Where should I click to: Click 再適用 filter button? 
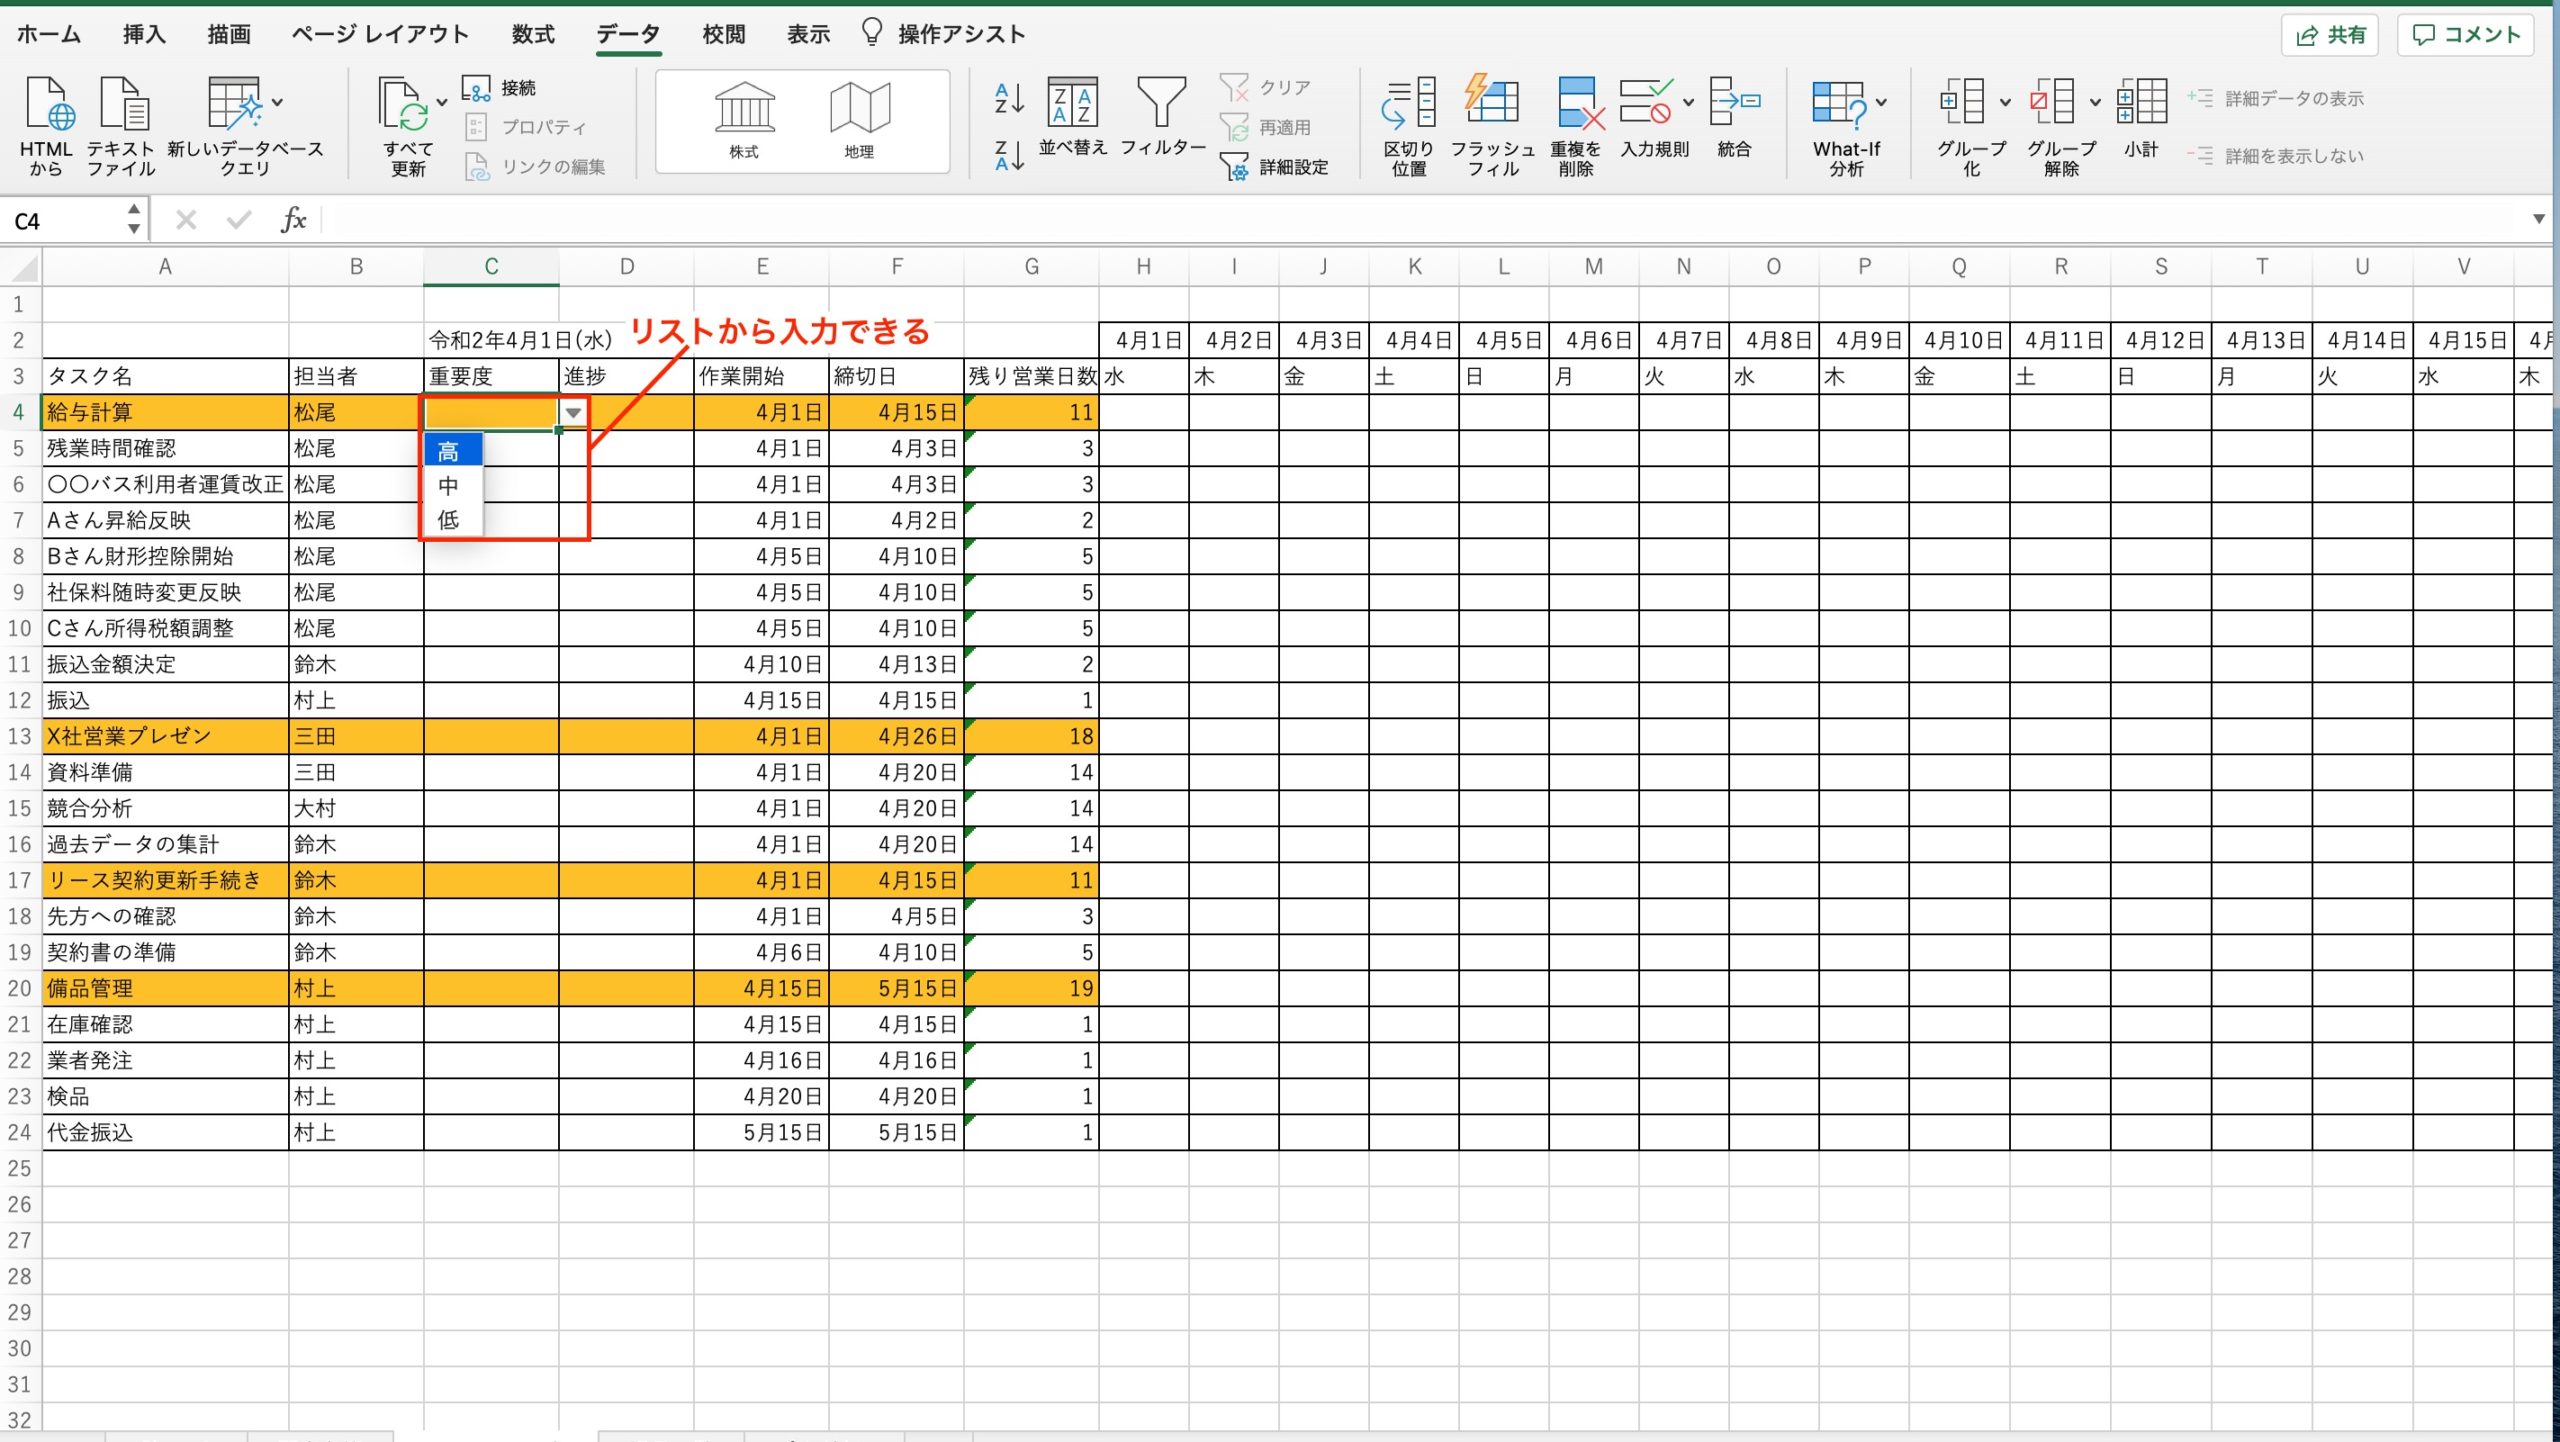pos(1264,128)
